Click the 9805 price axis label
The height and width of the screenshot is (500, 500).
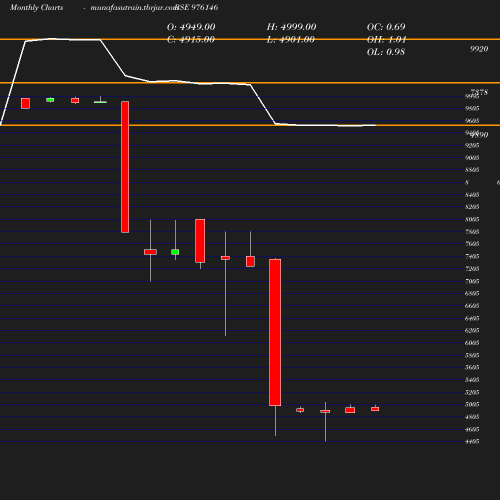pos(472,108)
